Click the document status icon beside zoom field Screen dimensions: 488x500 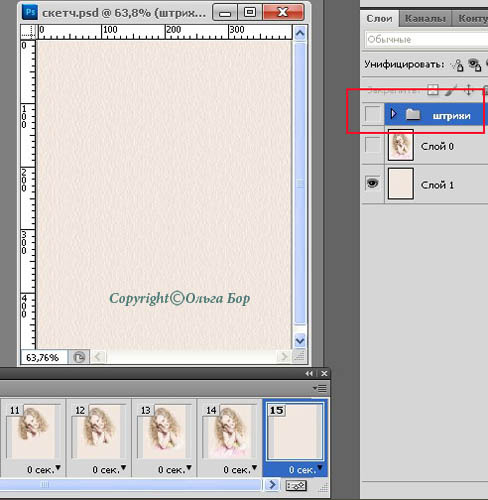pyautogui.click(x=79, y=357)
